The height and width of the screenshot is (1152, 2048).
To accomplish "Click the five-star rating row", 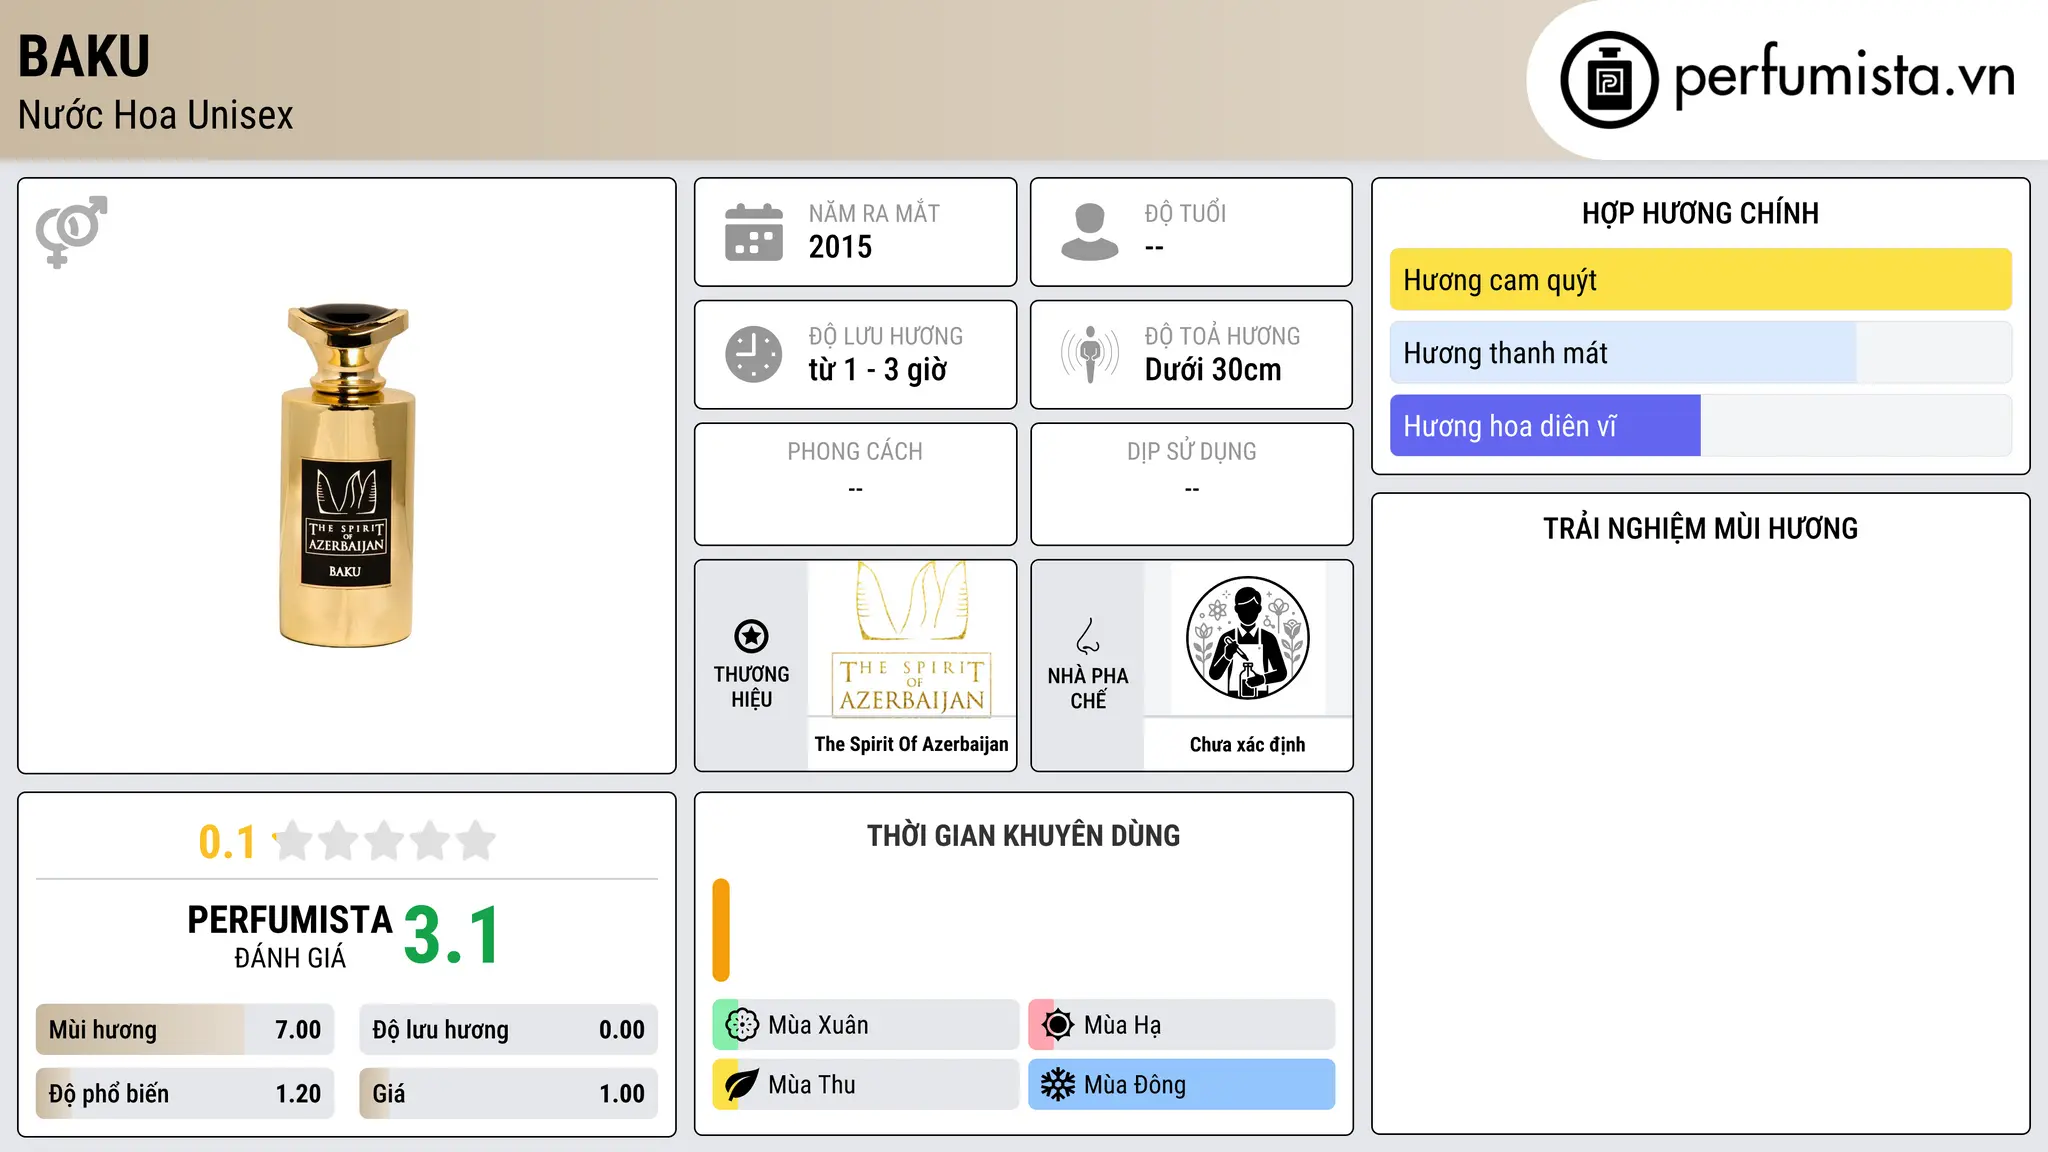I will click(x=385, y=841).
